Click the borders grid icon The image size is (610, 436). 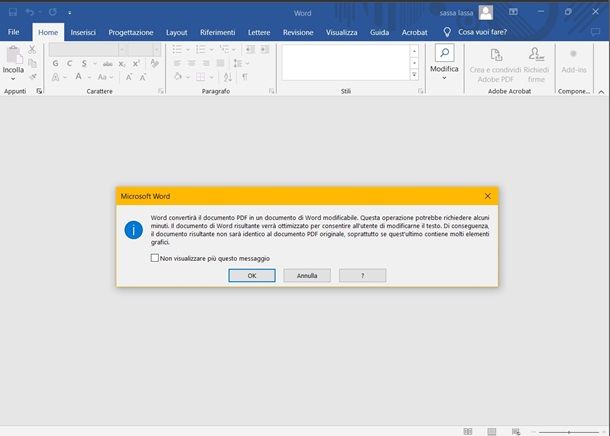200,77
